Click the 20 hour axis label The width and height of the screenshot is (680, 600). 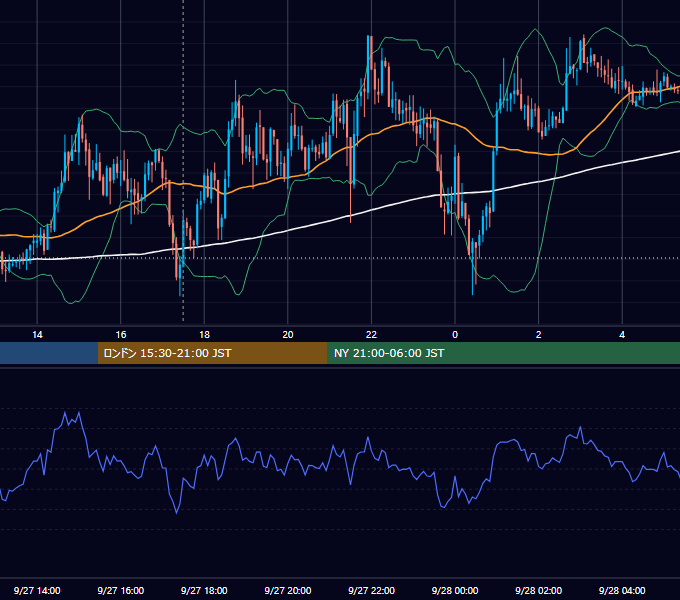[288, 335]
